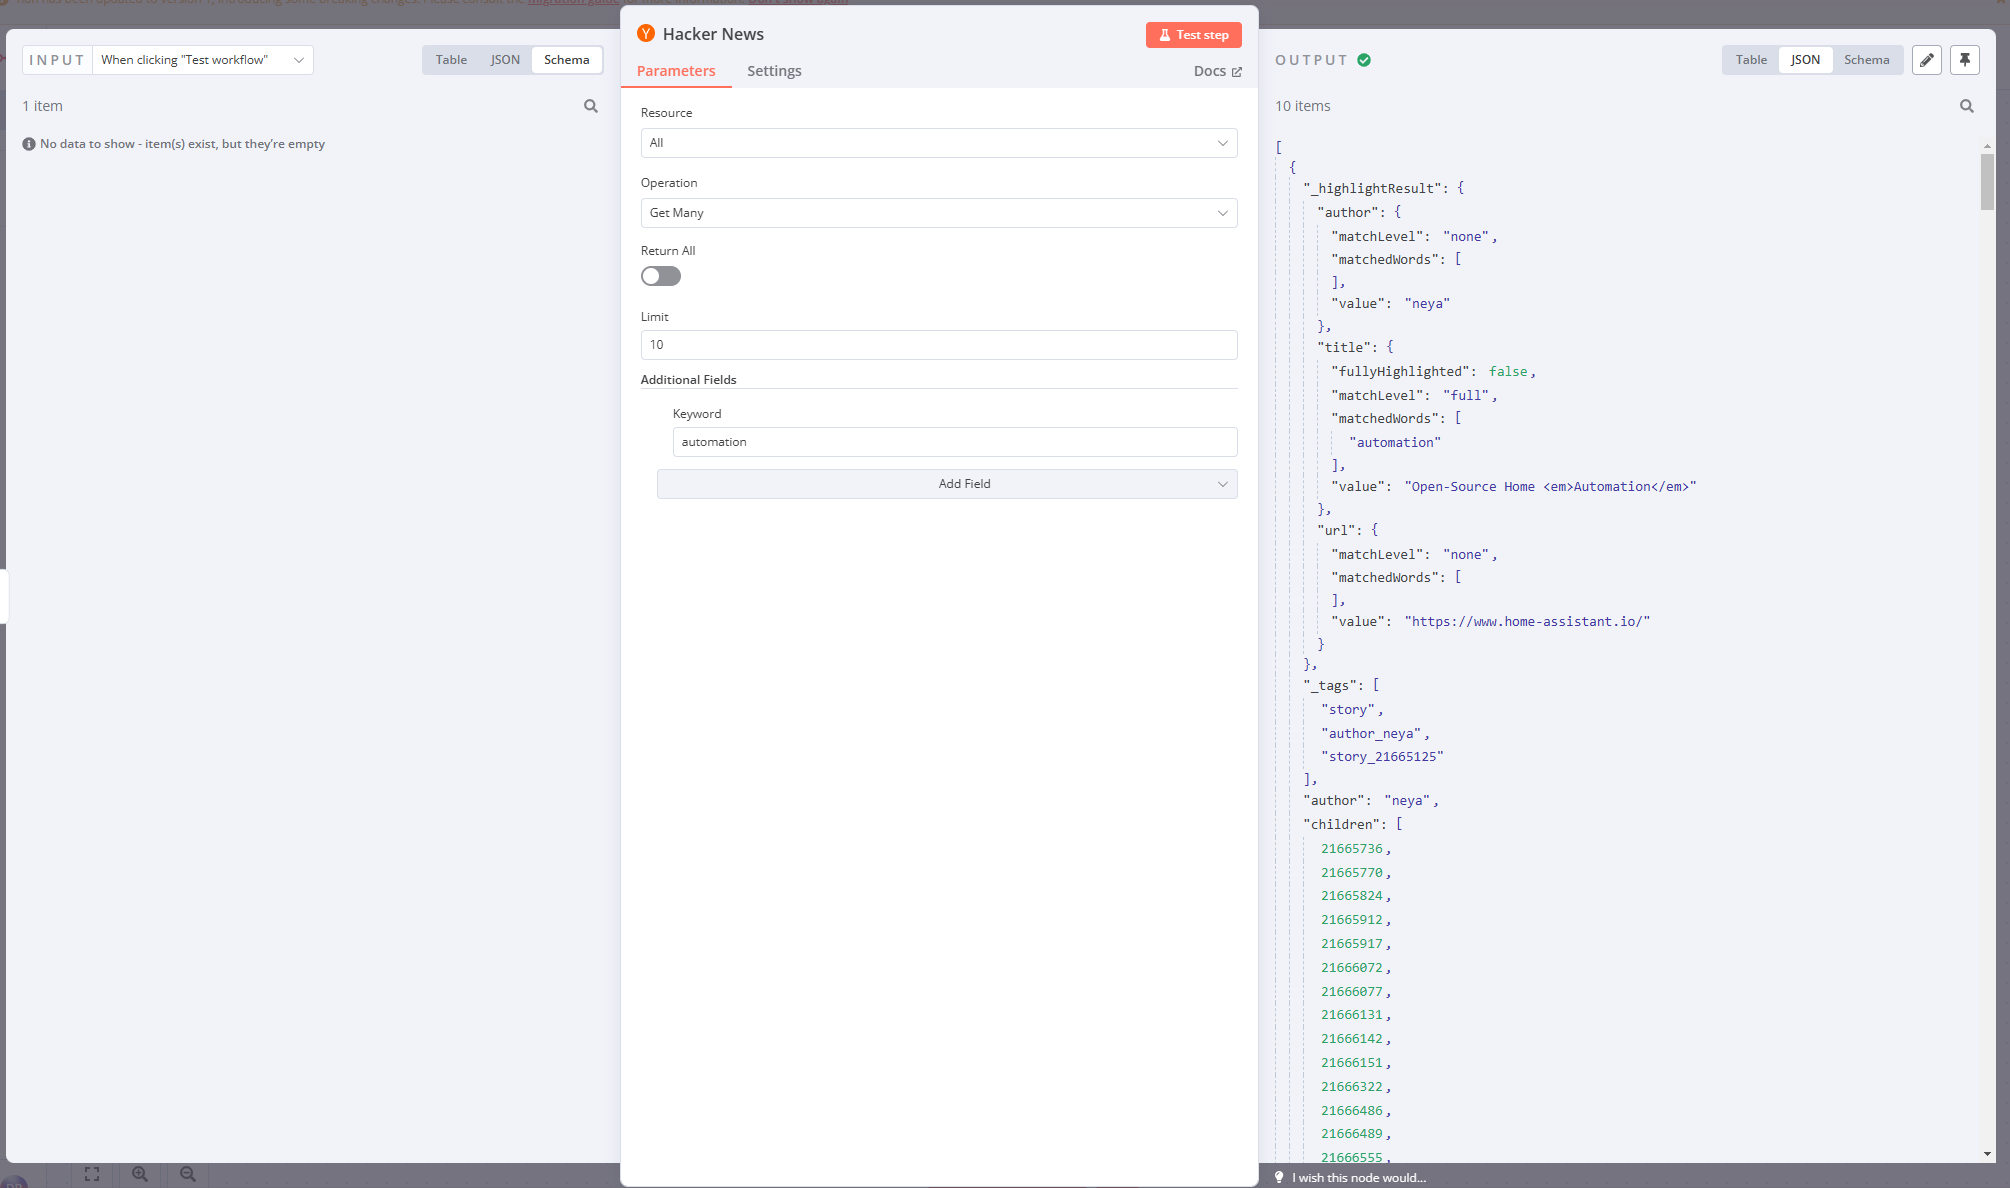The width and height of the screenshot is (2010, 1188).
Task: Click the lightbulb next to node feedback
Action: (x=1280, y=1177)
